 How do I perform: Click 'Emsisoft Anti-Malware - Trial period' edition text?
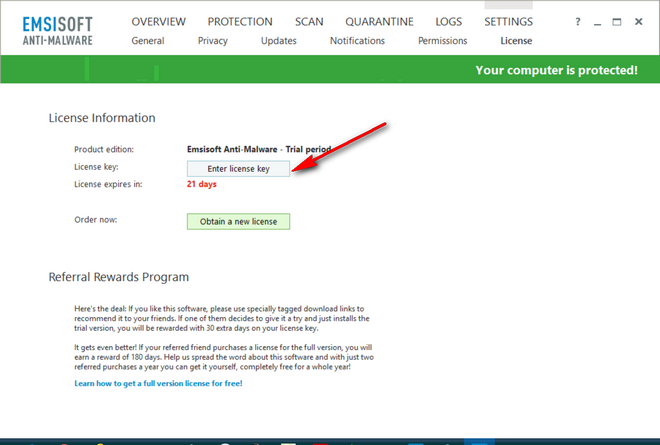click(x=259, y=149)
